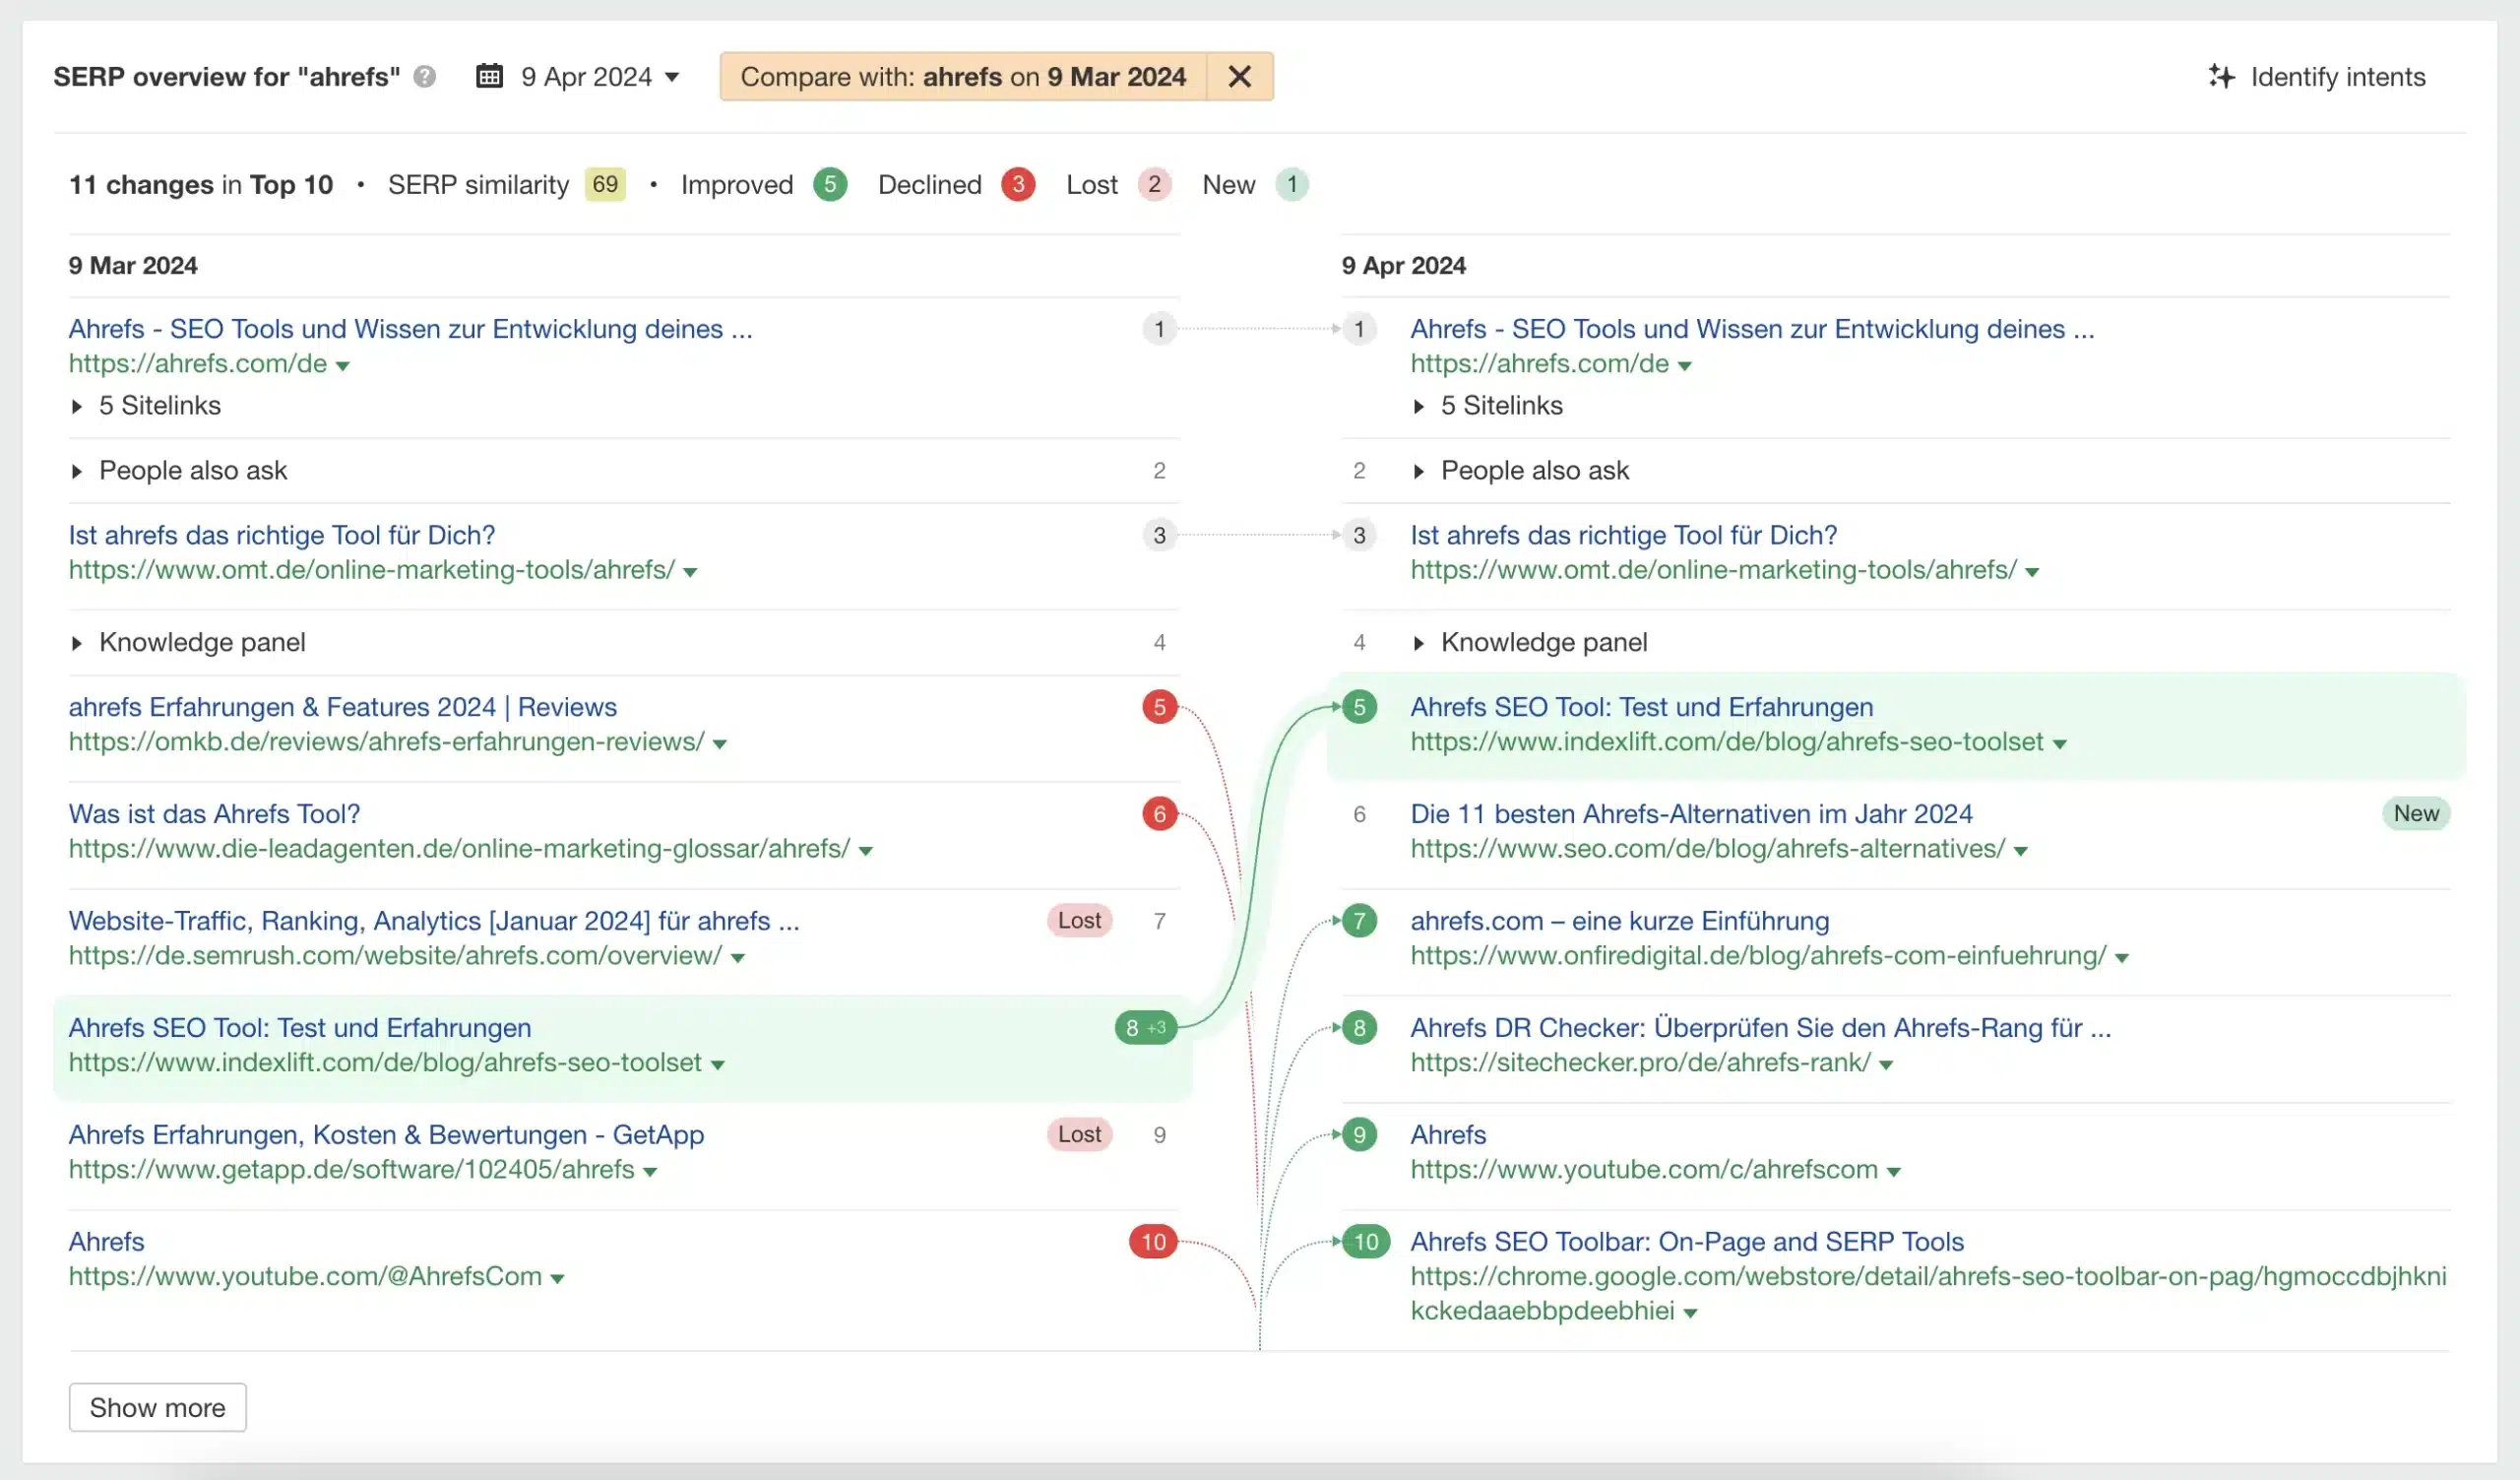Expand People also ask in 9 Apr column

[x=1521, y=470]
